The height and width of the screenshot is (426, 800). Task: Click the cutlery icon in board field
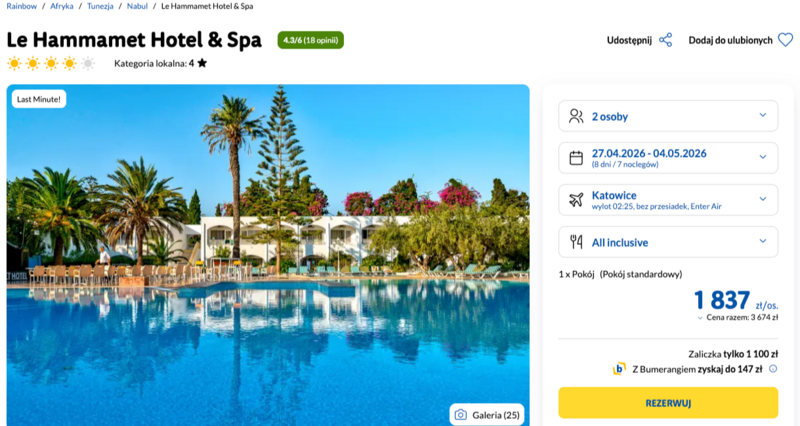(576, 242)
